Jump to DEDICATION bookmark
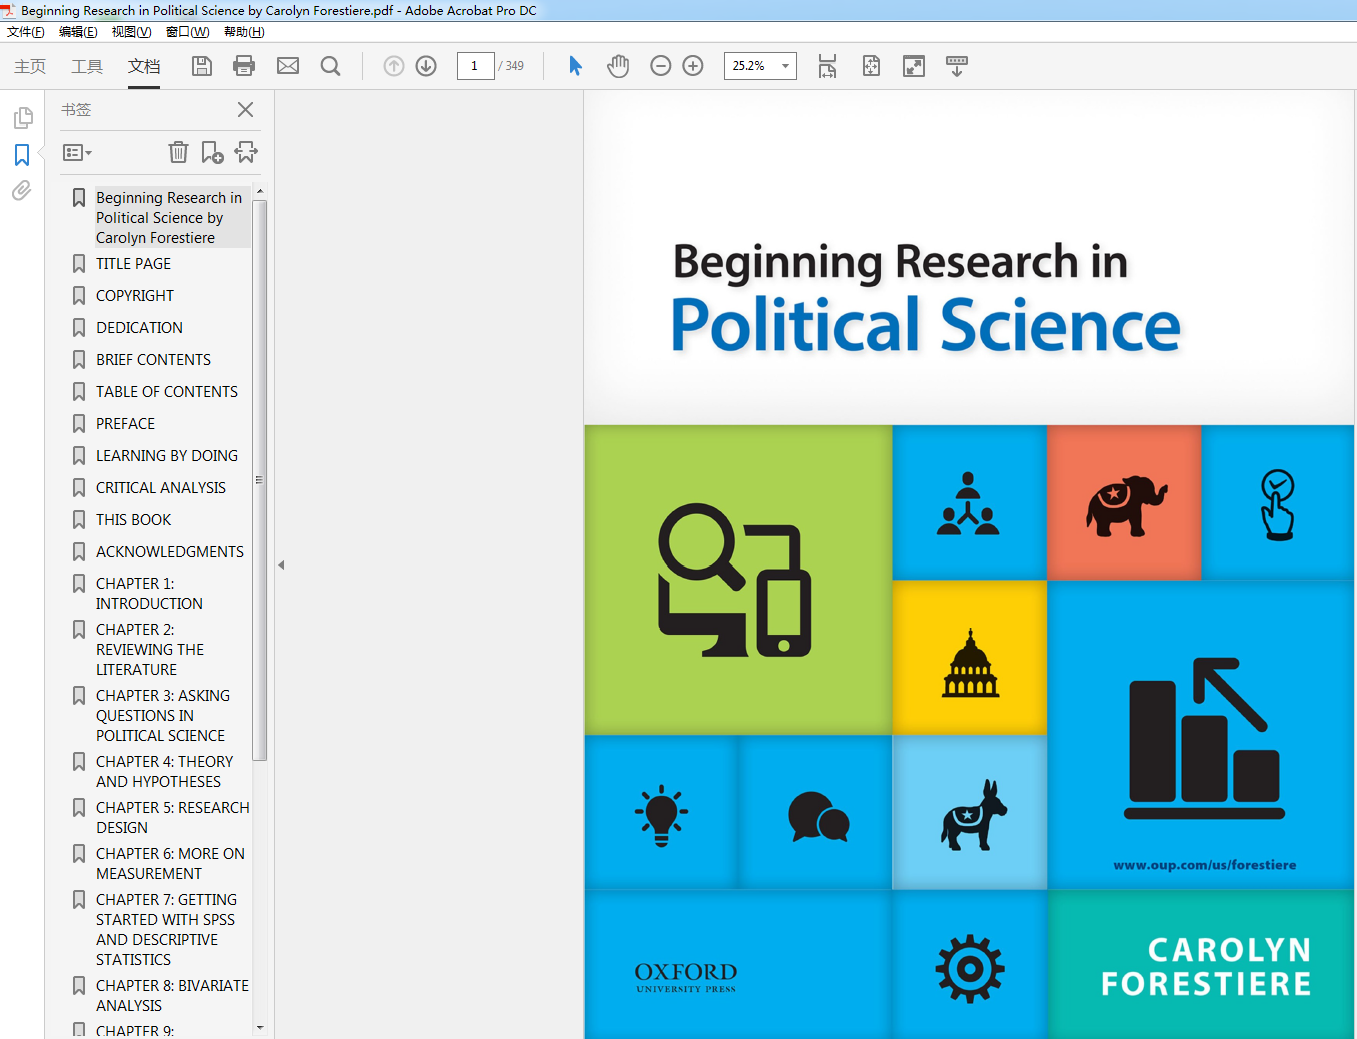 (x=139, y=328)
